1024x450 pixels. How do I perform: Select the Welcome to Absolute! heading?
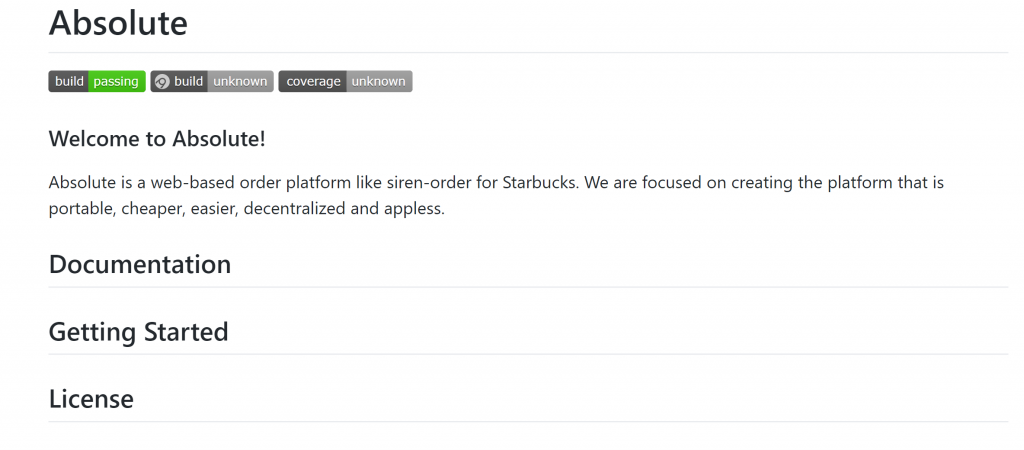pyautogui.click(x=157, y=139)
